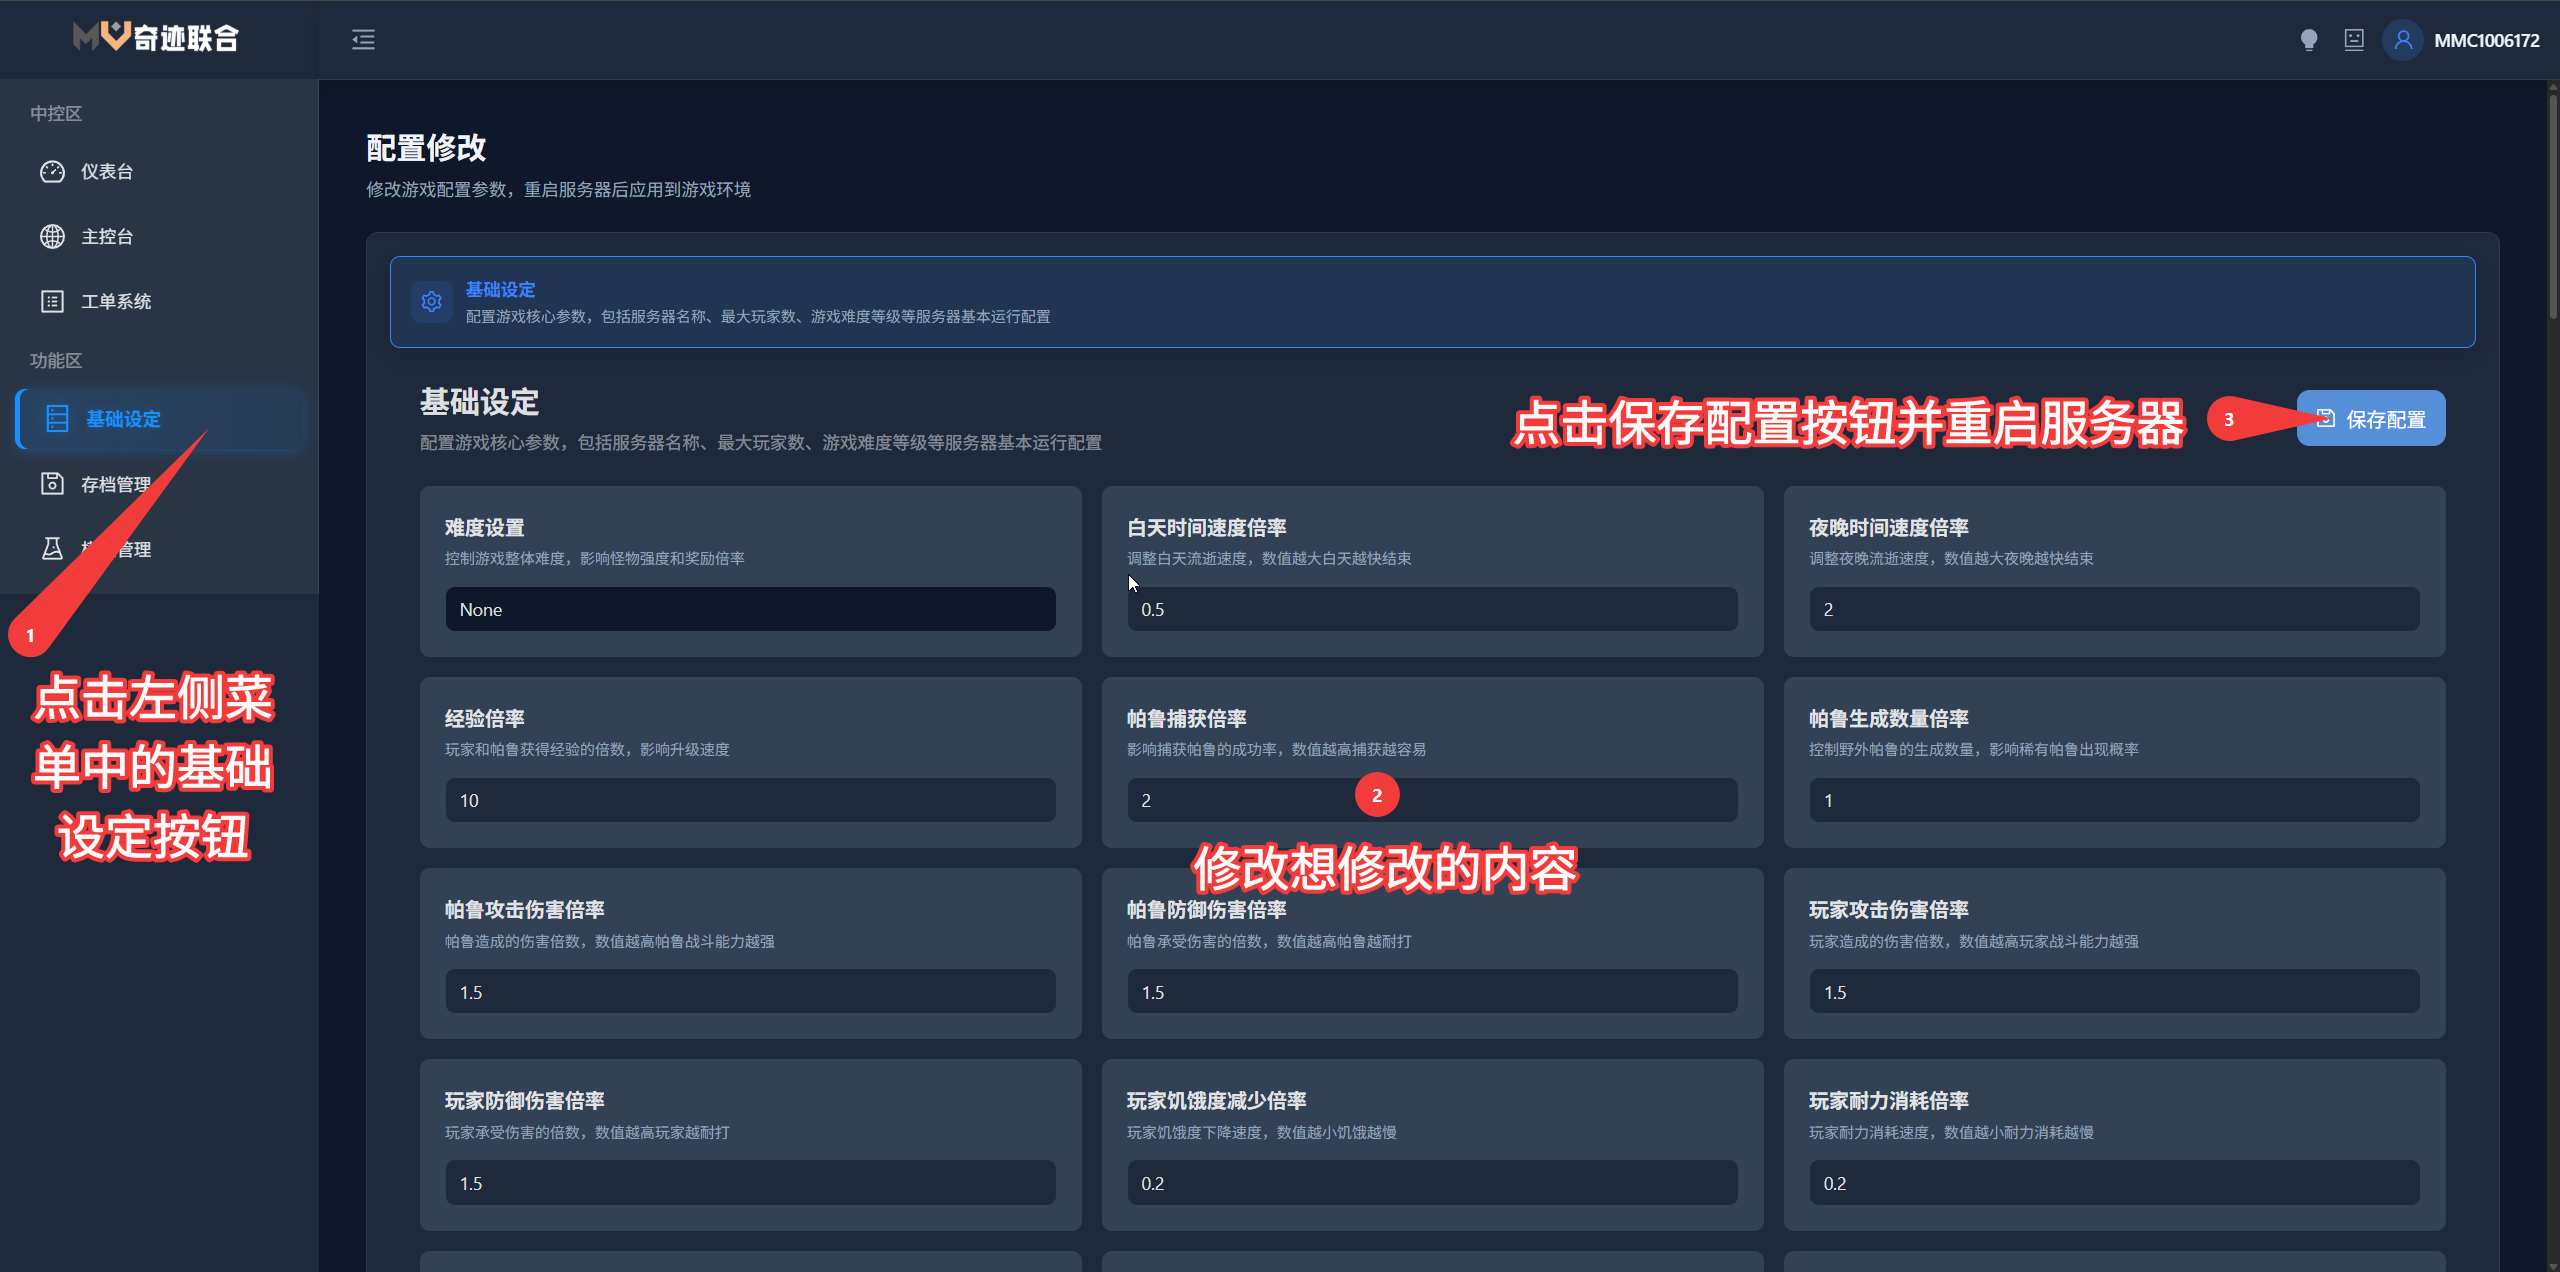The image size is (2560, 1272).
Task: Click the gauge icon for 仪表台
Action: point(52,172)
